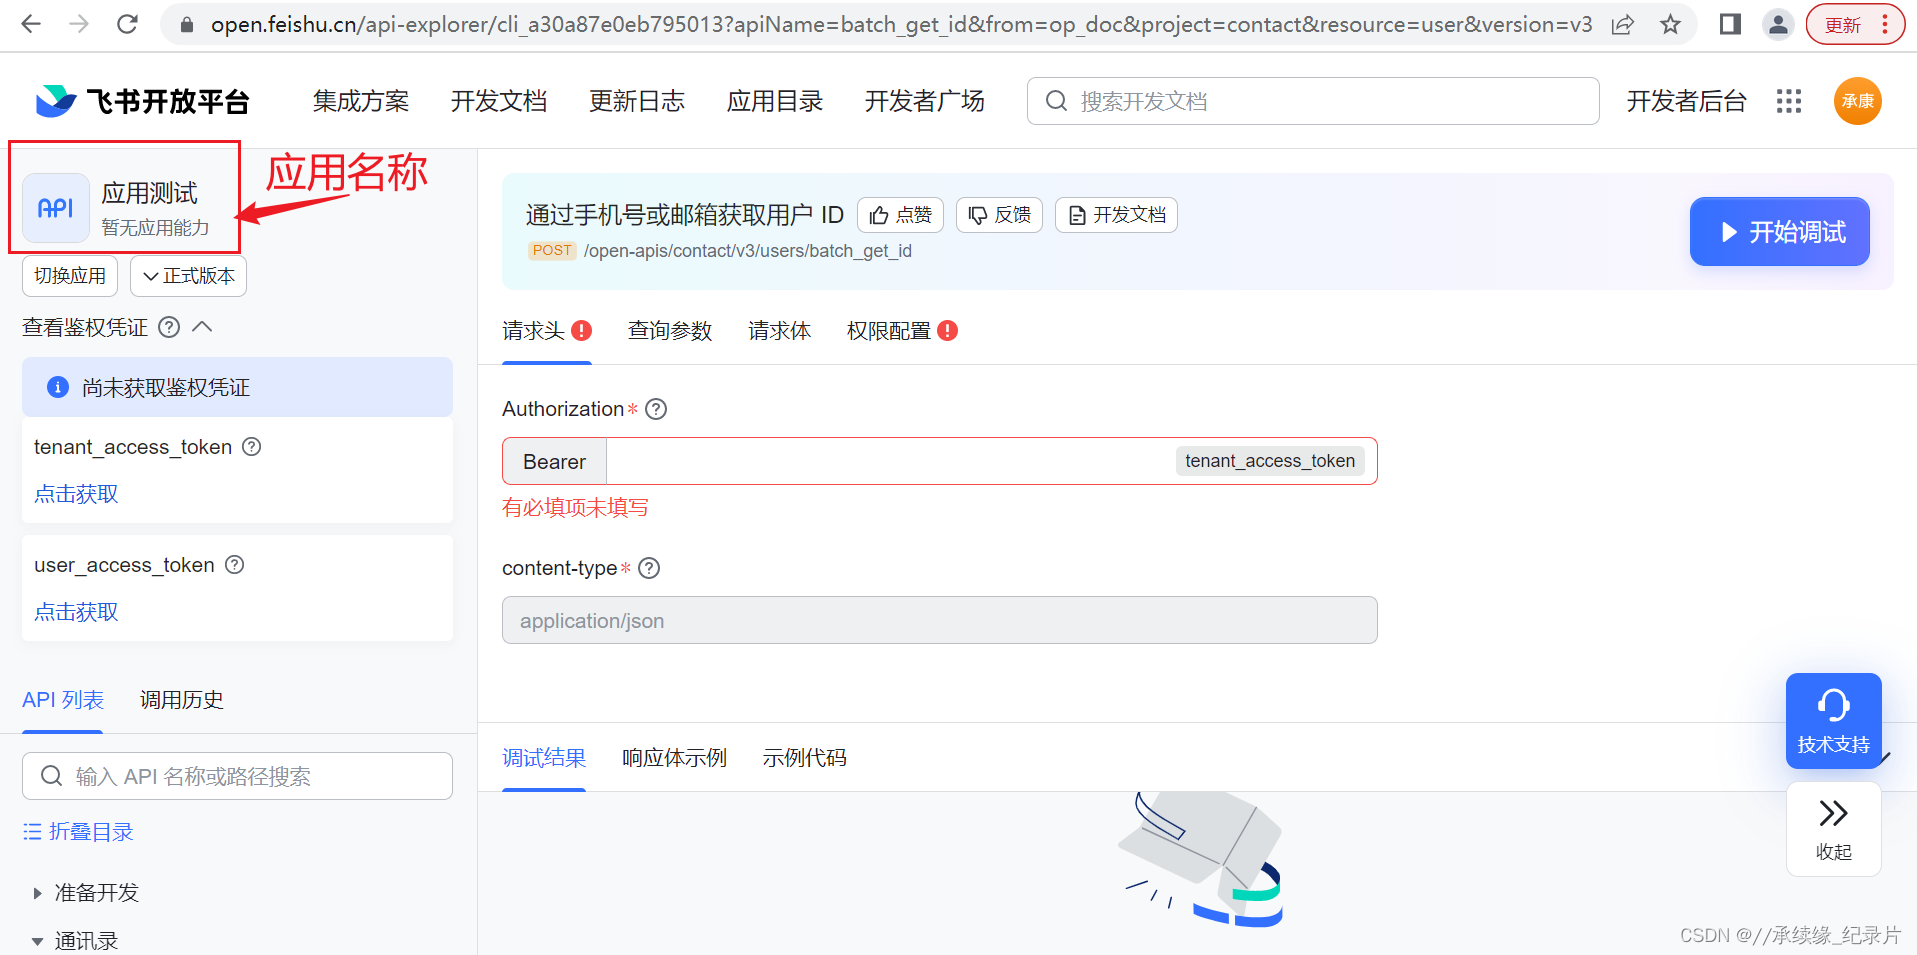Switch to the 调试结果 tab
Screen dimensions: 1917x955
pos(544,758)
